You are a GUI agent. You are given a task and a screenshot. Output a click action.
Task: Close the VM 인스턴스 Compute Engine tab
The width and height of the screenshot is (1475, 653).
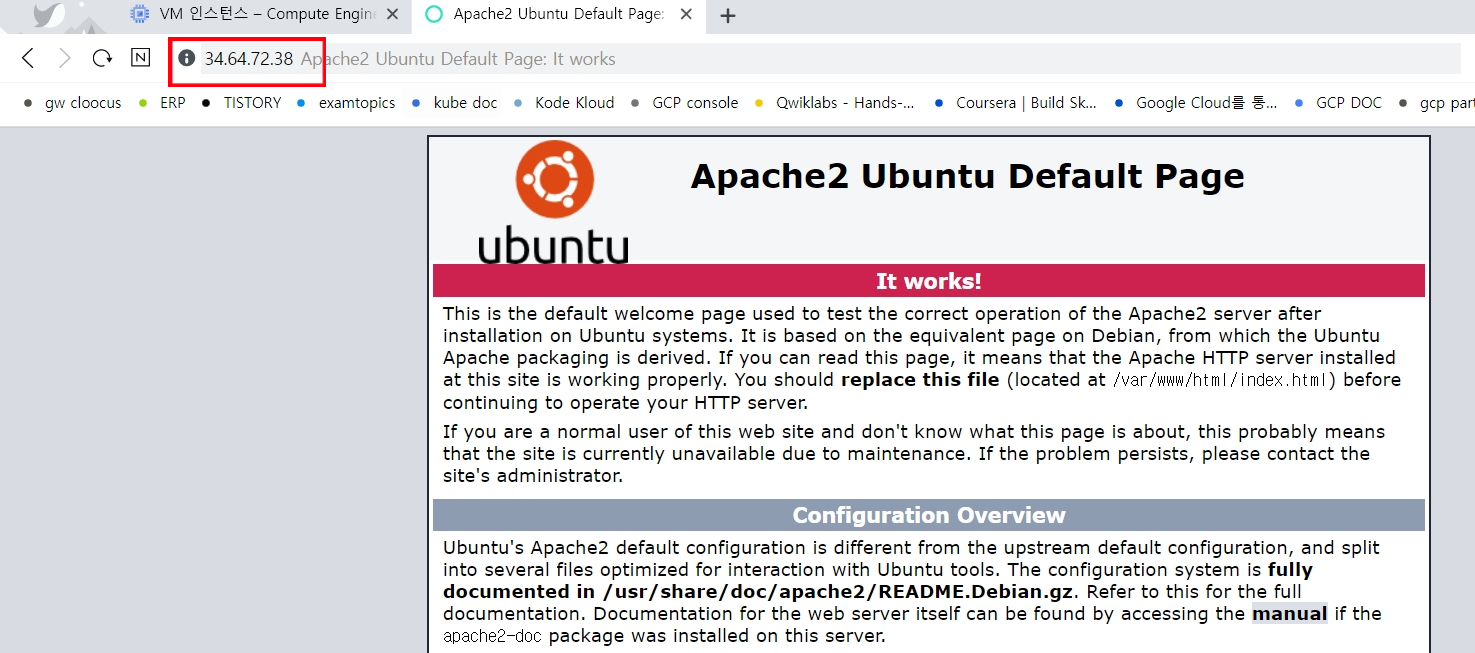point(392,15)
